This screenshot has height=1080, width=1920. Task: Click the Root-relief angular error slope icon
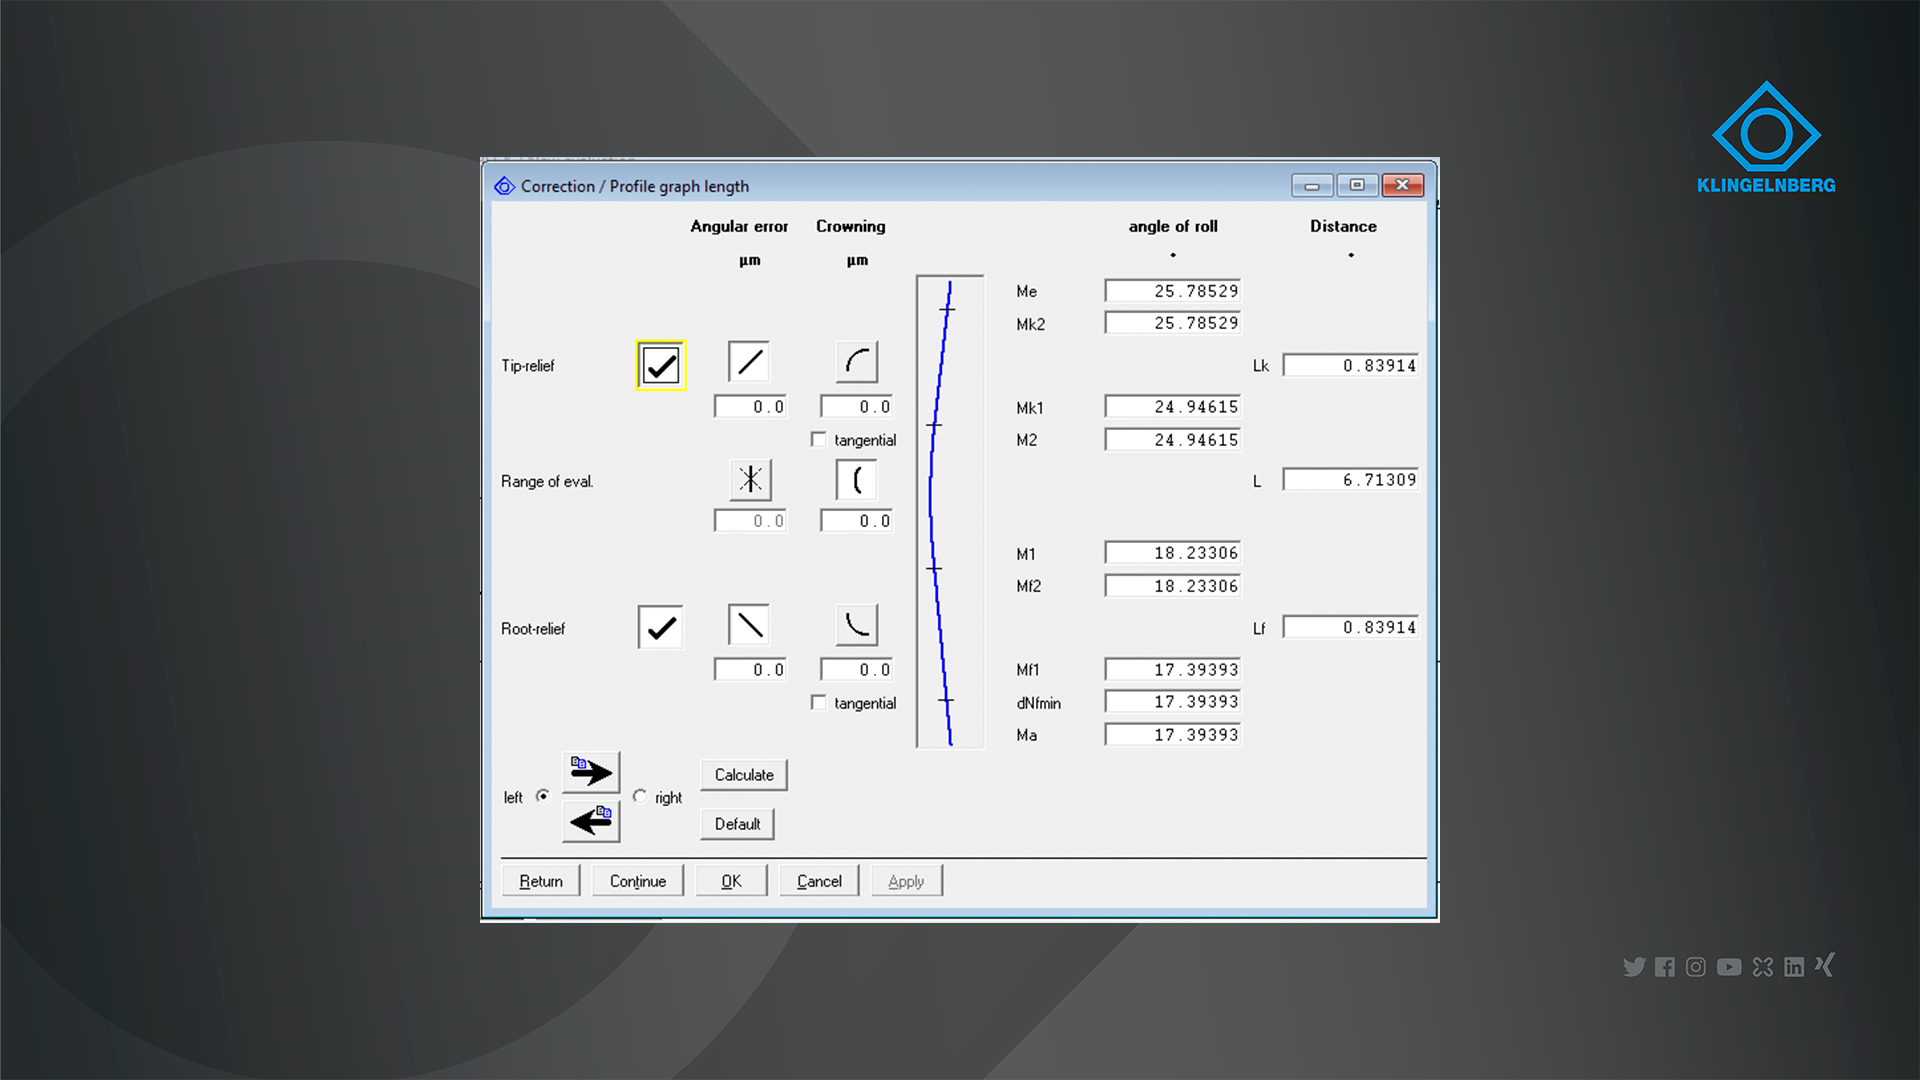click(x=749, y=625)
